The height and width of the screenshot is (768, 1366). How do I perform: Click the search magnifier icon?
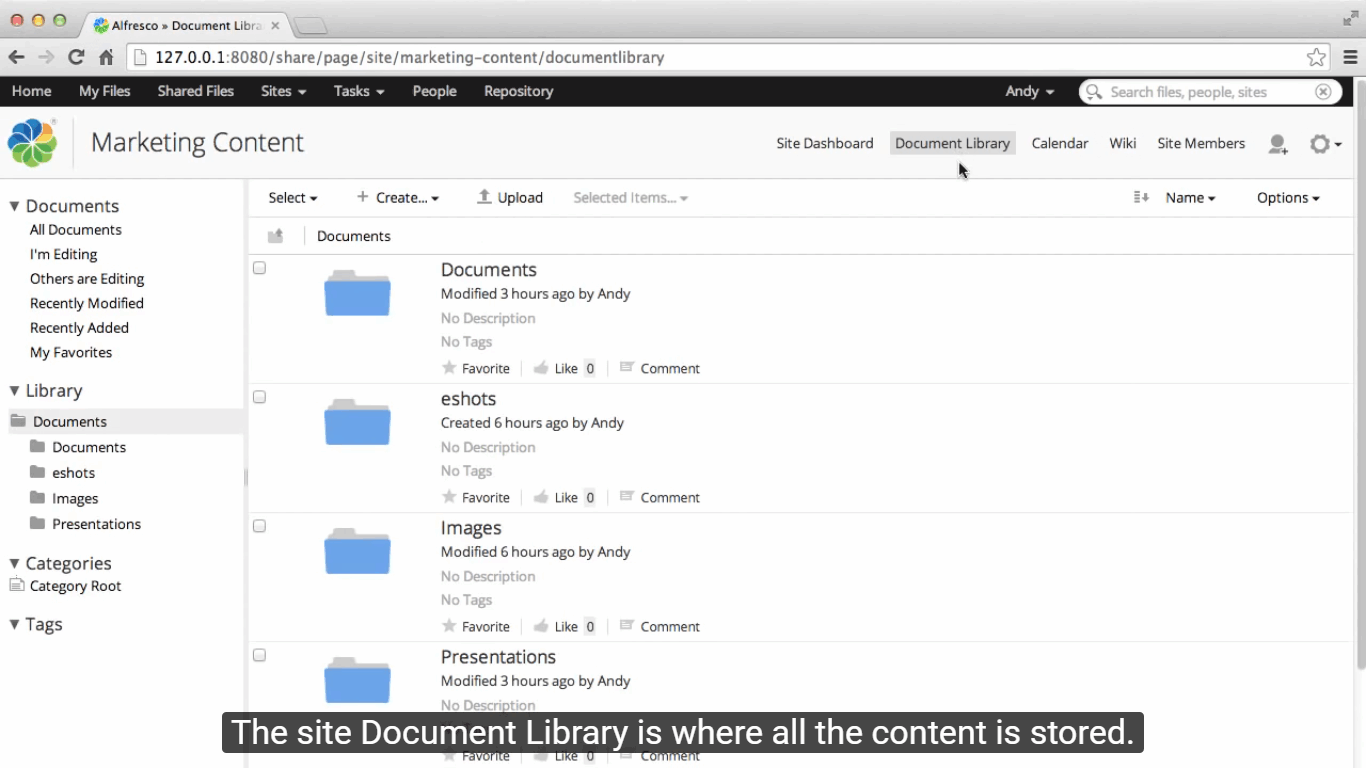point(1093,91)
